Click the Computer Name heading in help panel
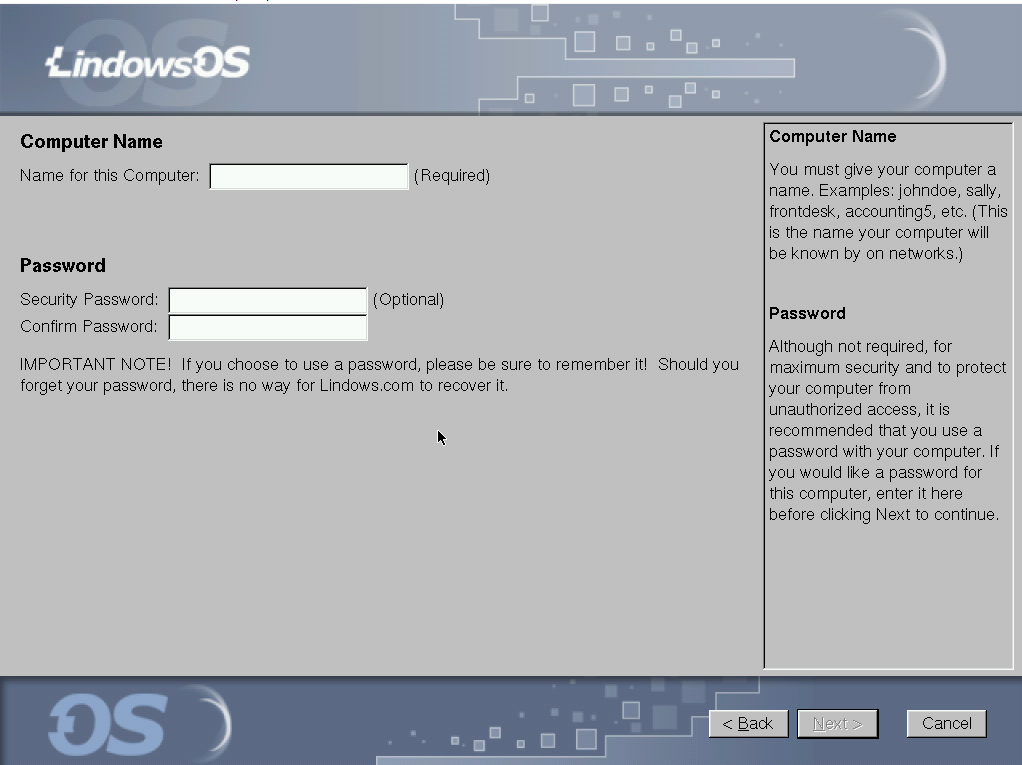 pos(832,136)
